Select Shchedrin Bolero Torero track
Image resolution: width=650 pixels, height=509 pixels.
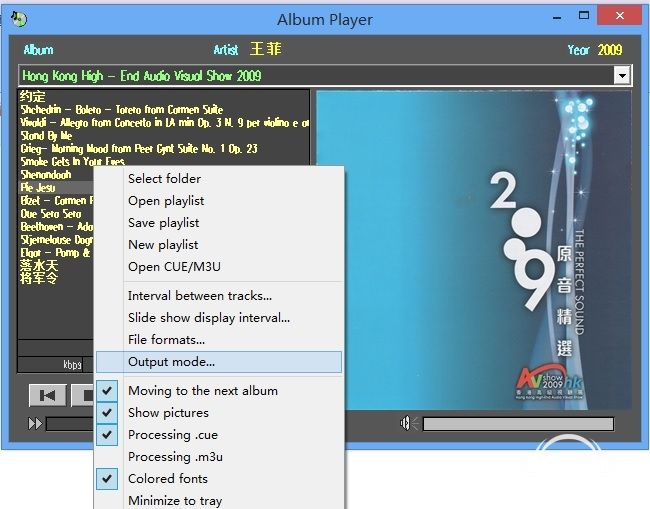pos(121,109)
